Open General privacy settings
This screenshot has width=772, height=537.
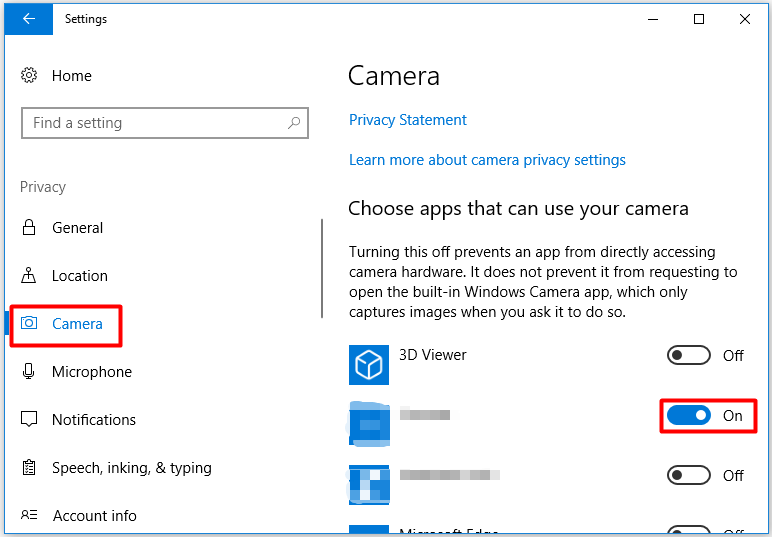77,228
